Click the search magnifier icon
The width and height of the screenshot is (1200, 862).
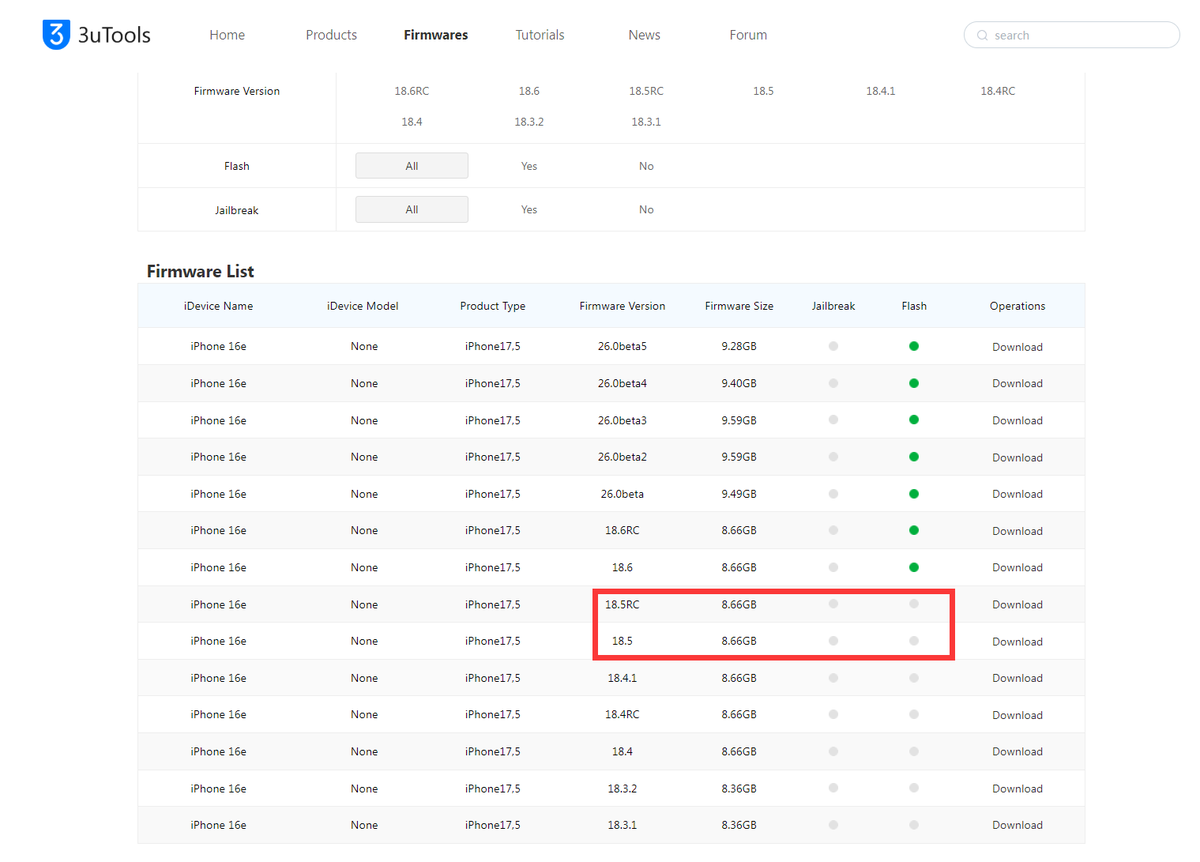982,35
